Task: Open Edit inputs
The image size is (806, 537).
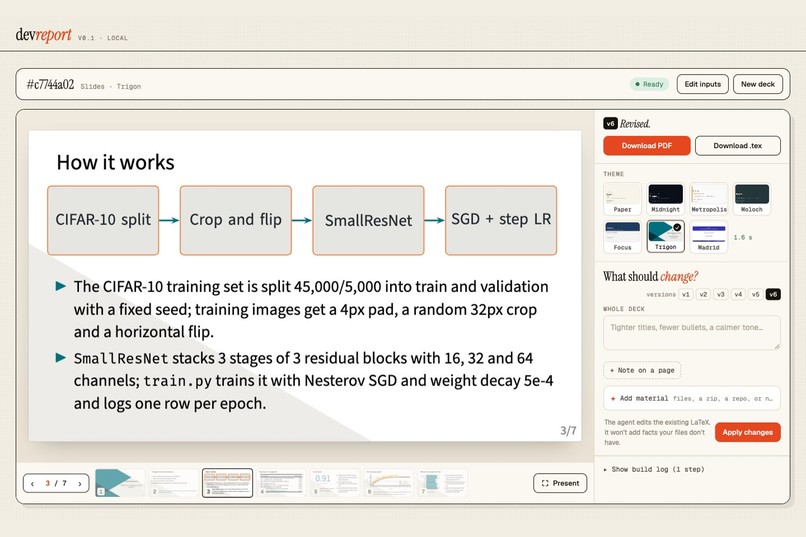Action: (703, 84)
